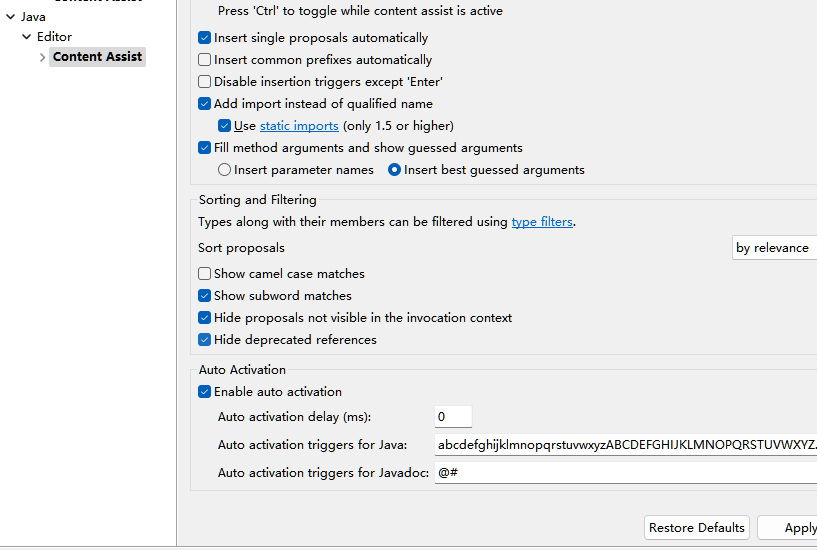Select Content Assist in the tree

98,57
